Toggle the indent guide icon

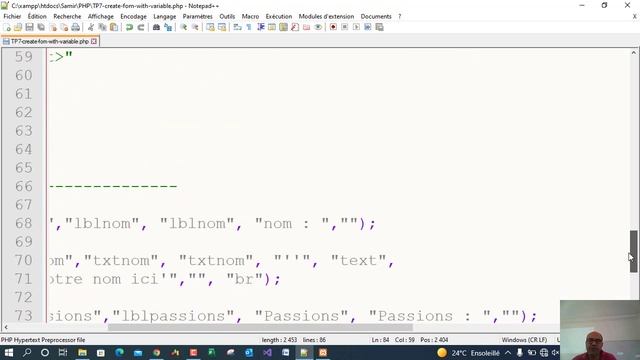pyautogui.click(x=260, y=27)
